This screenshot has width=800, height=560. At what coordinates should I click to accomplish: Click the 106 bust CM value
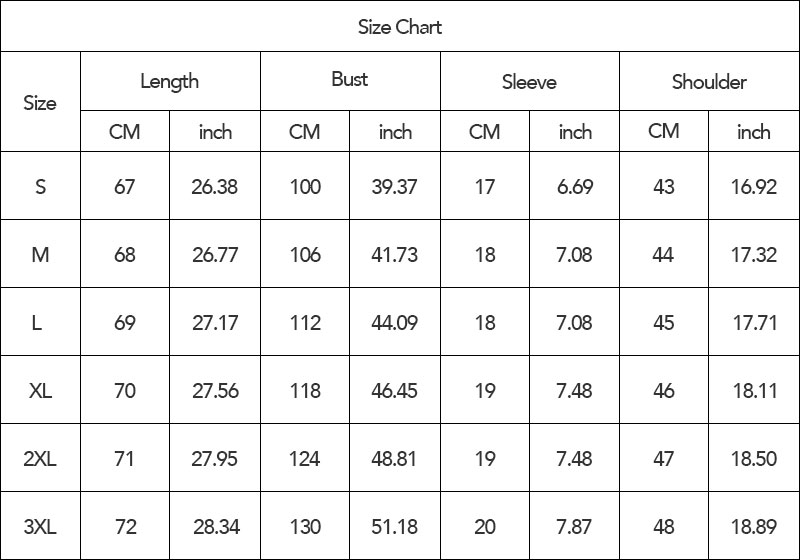[305, 254]
